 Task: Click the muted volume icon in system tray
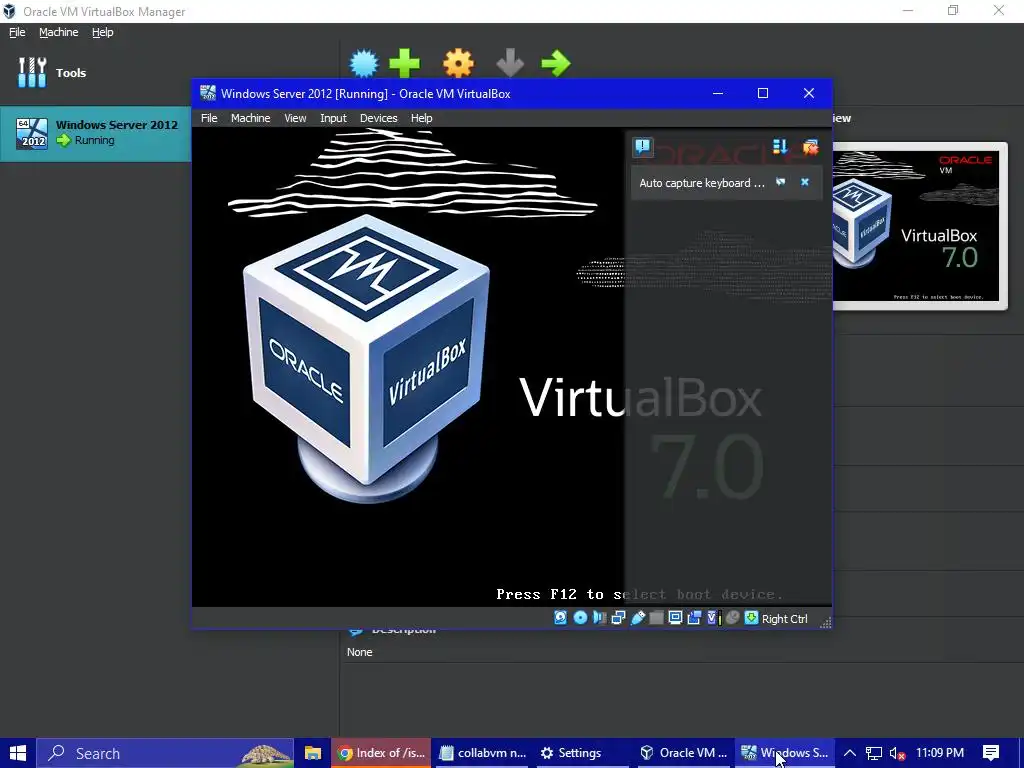pos(897,753)
